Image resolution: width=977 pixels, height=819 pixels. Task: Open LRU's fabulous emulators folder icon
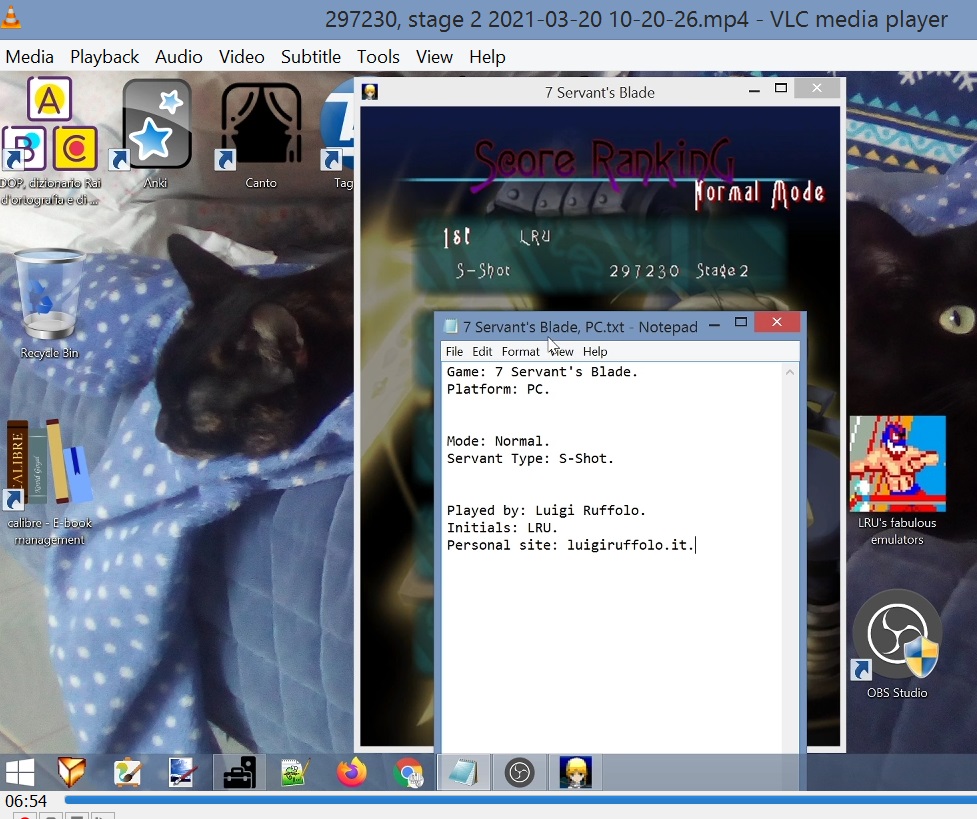896,464
